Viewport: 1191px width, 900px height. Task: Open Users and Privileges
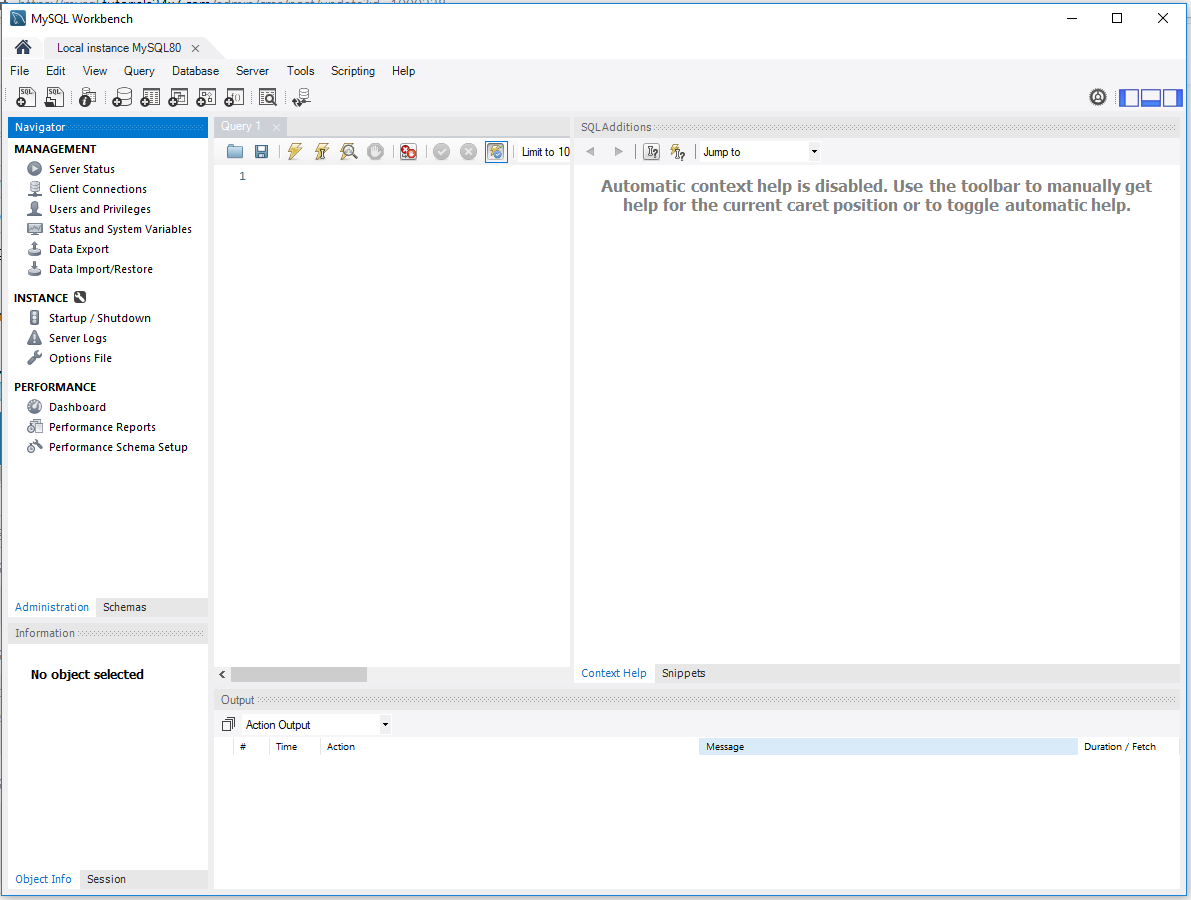pos(100,209)
